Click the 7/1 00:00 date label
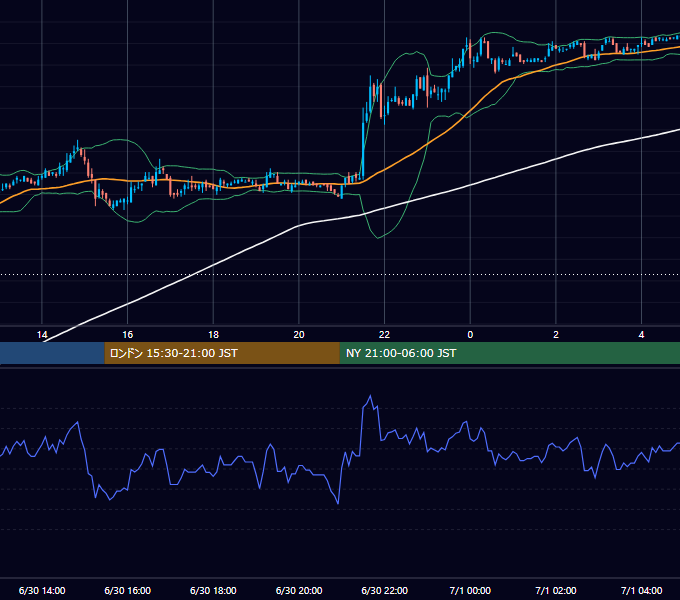Image resolution: width=680 pixels, height=600 pixels. [x=470, y=590]
